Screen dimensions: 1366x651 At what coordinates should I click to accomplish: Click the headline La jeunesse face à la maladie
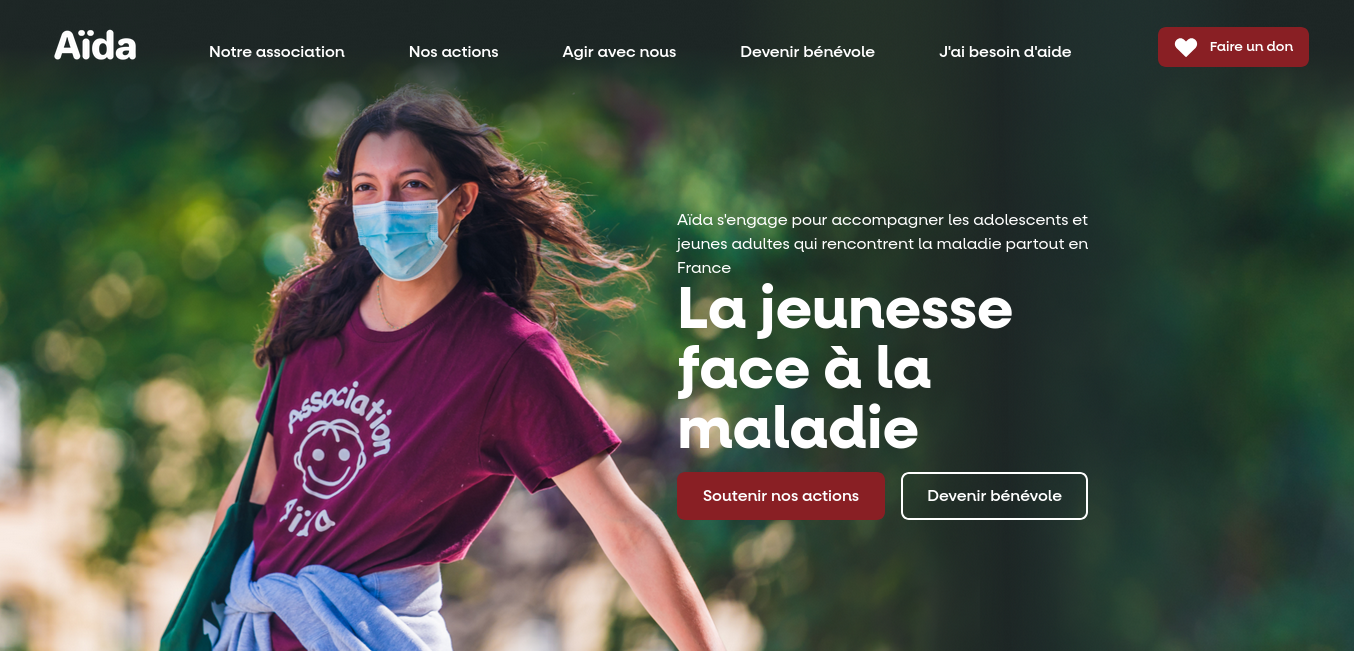click(845, 369)
